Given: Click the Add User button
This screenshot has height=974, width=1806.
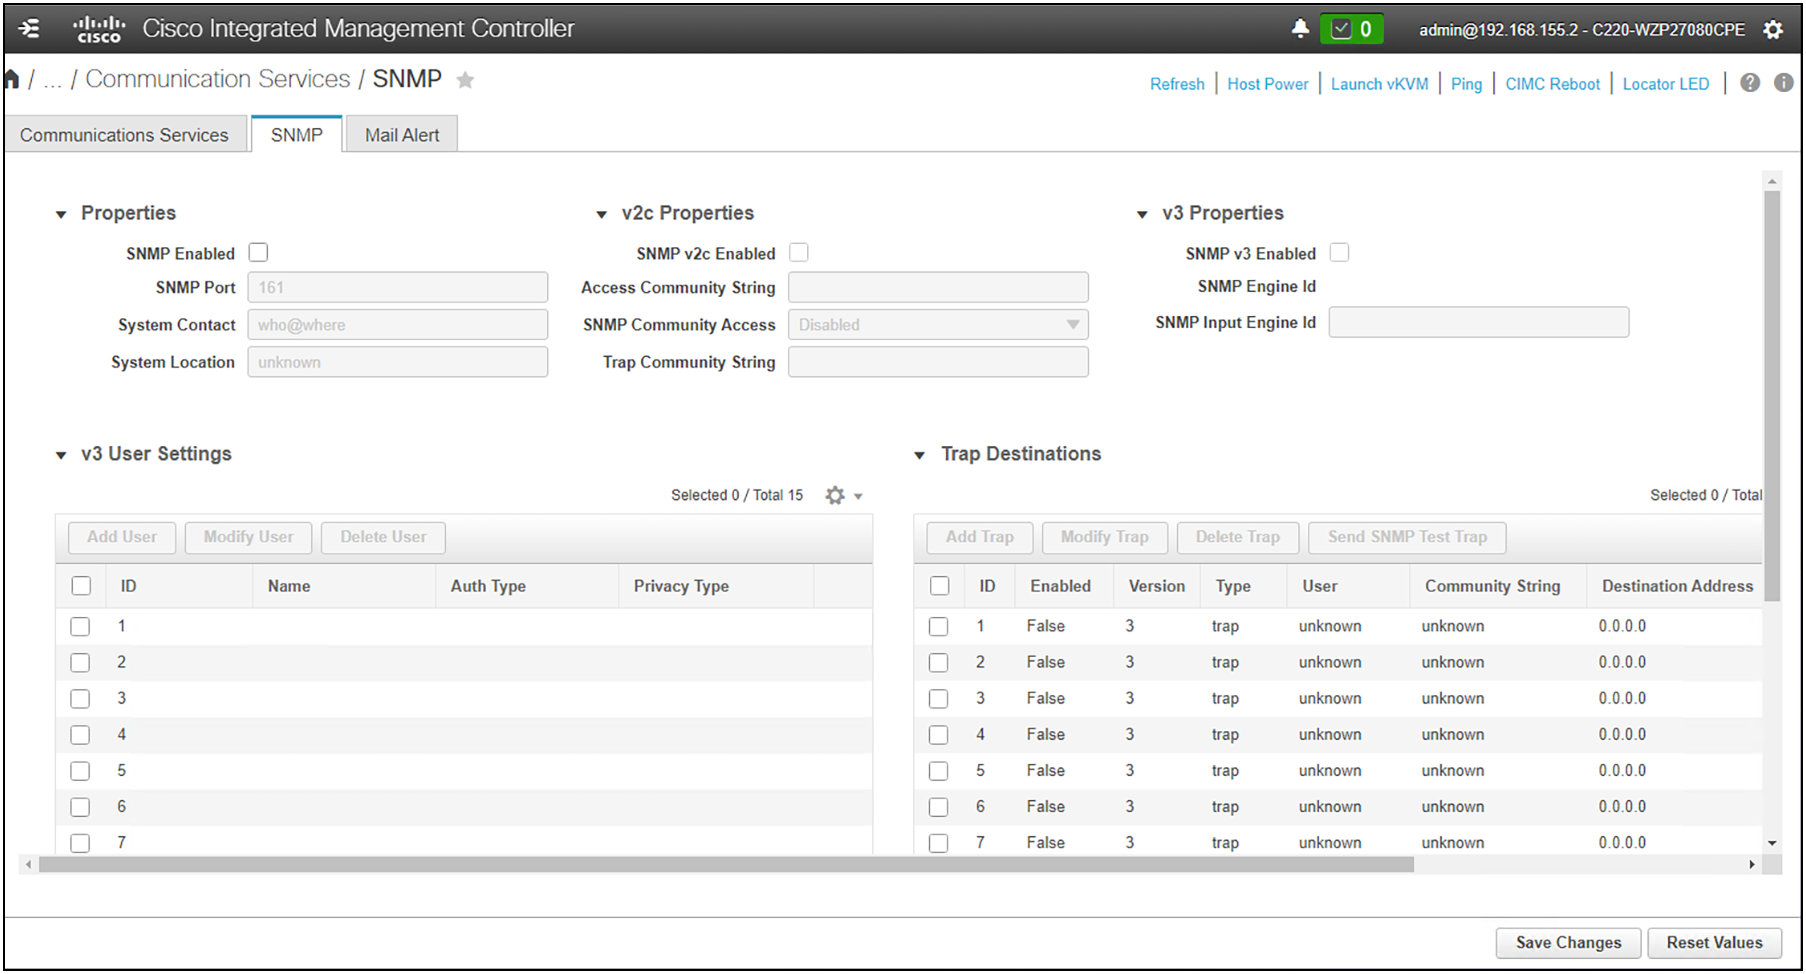Looking at the screenshot, I should click(x=122, y=537).
